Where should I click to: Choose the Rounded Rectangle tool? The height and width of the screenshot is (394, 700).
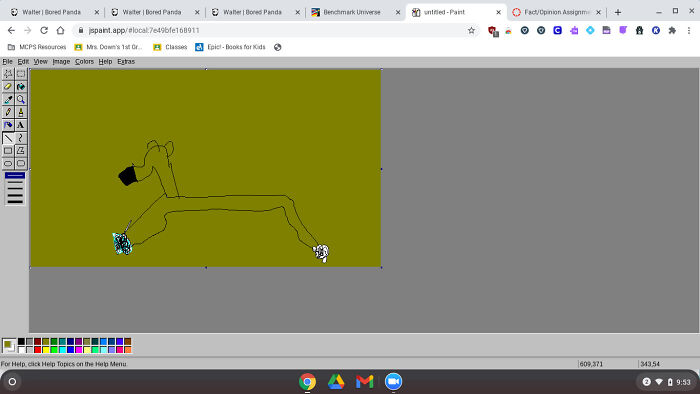tap(21, 163)
